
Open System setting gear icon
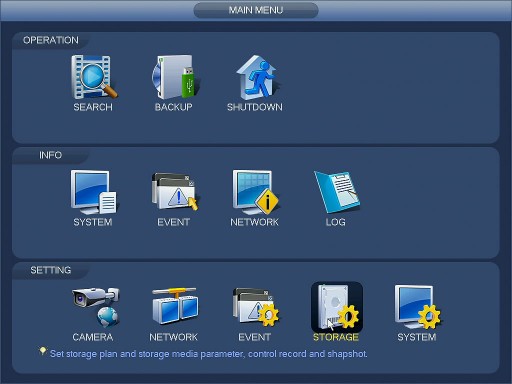coord(417,307)
